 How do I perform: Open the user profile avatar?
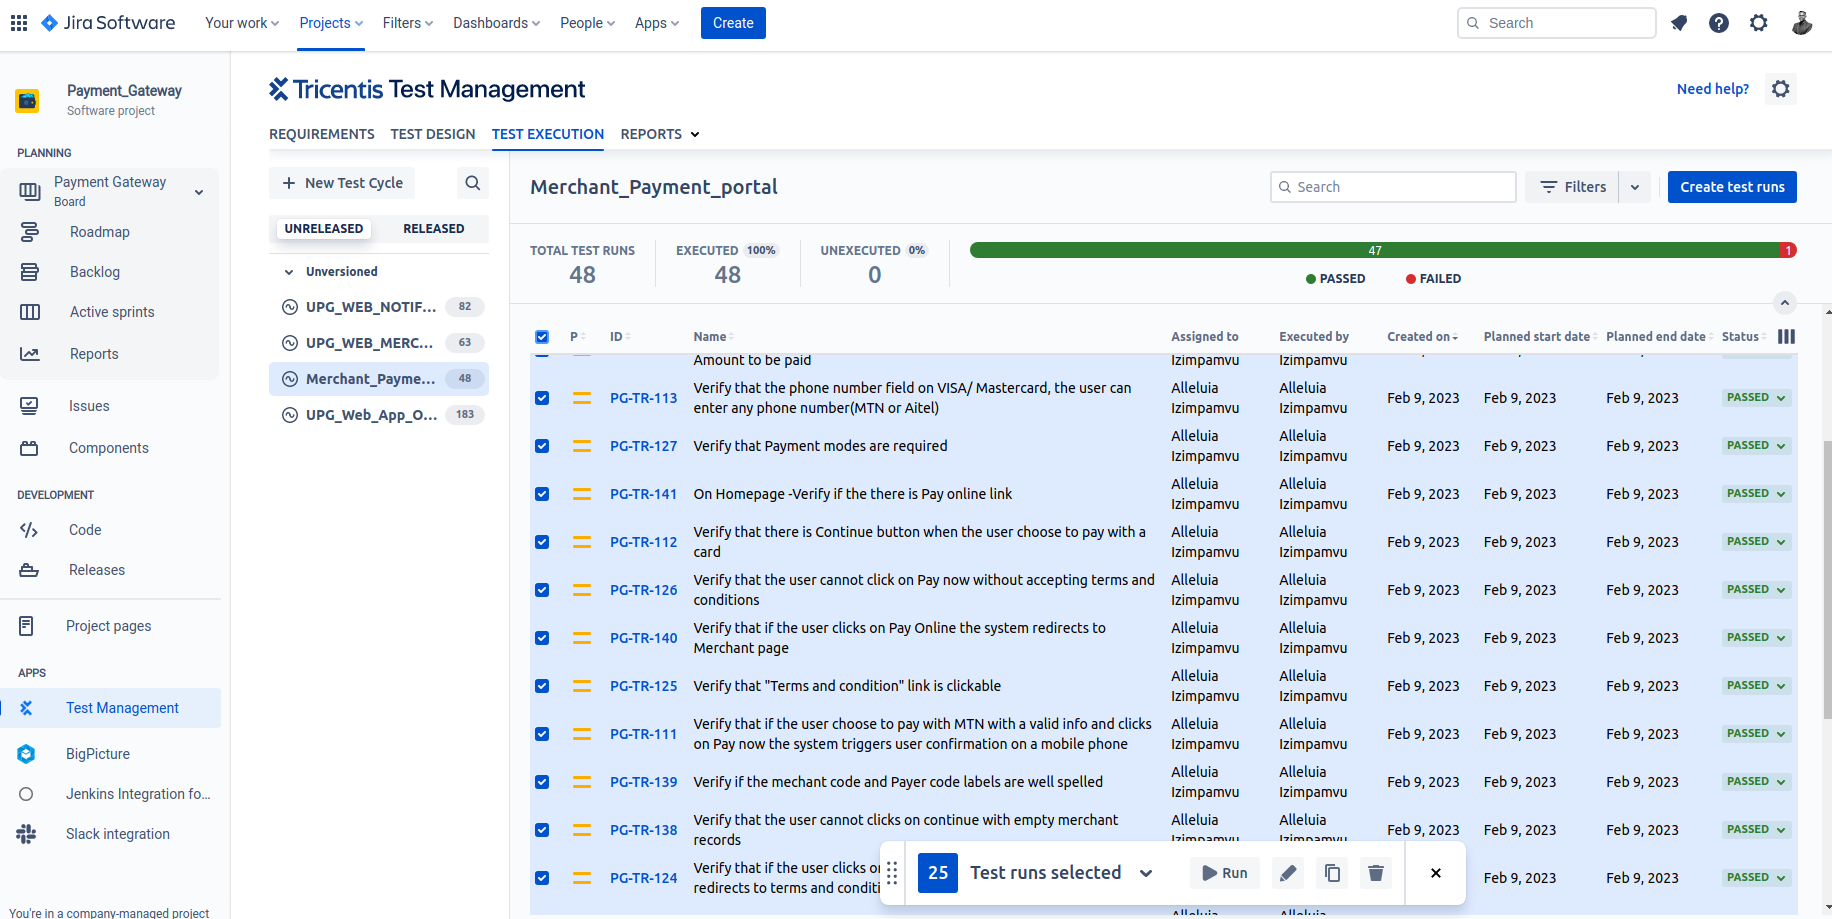click(x=1802, y=23)
